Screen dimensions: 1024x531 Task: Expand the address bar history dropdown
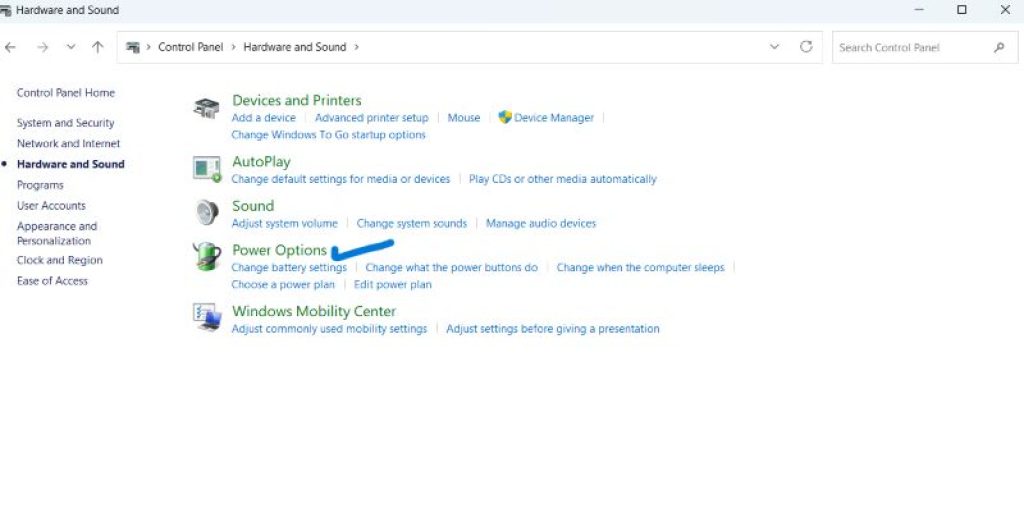pyautogui.click(x=775, y=47)
